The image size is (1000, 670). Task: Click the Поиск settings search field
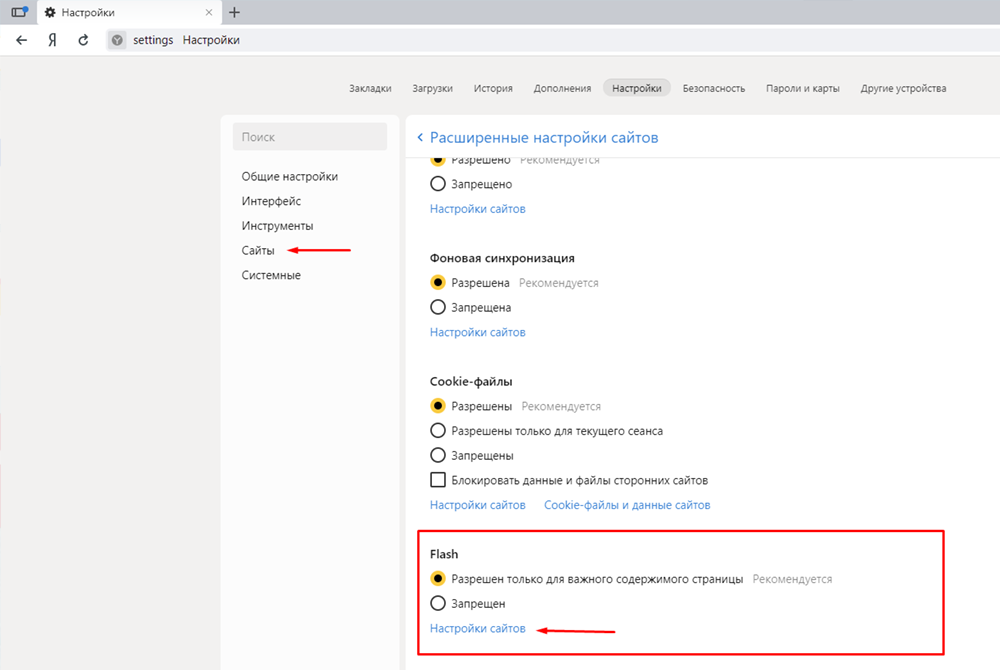309,137
